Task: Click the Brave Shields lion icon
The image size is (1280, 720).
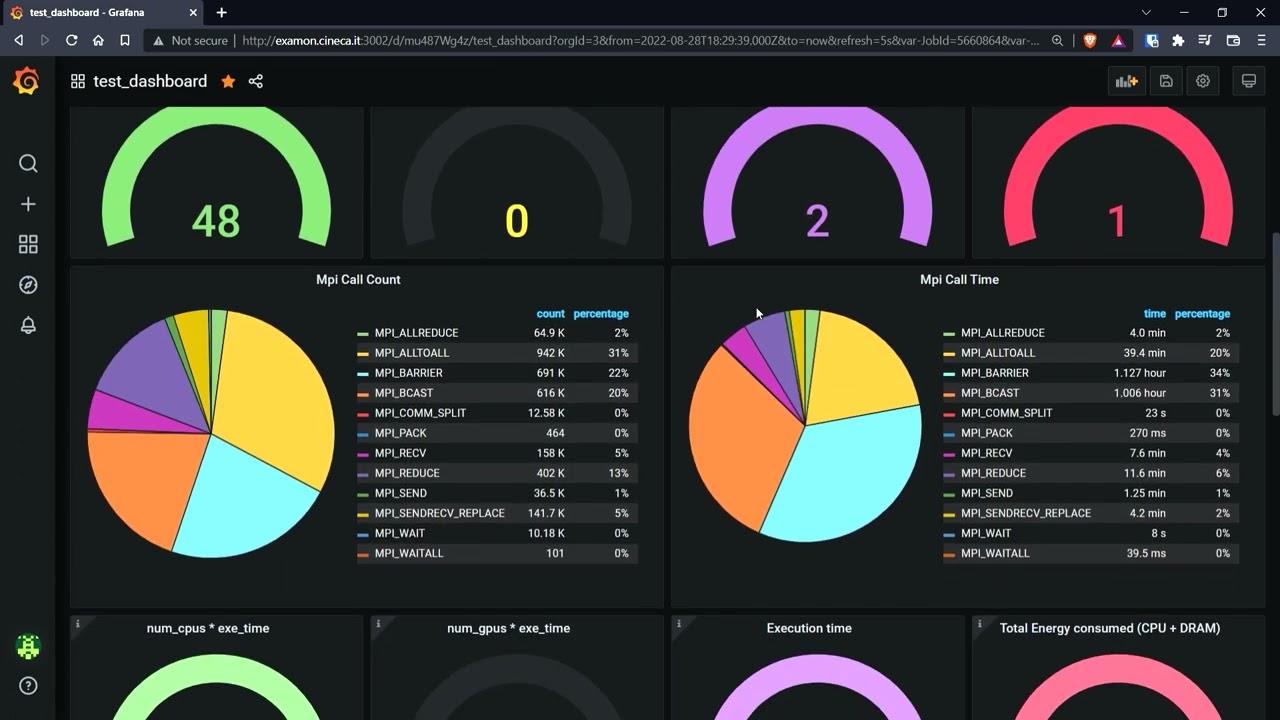Action: click(x=1090, y=40)
